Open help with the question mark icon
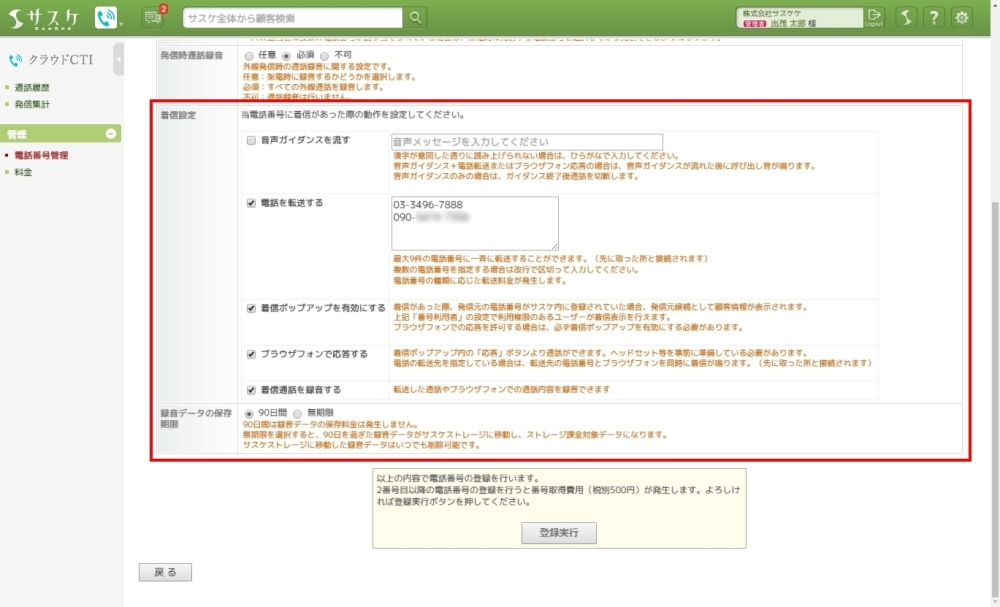The image size is (1000, 607). point(933,17)
